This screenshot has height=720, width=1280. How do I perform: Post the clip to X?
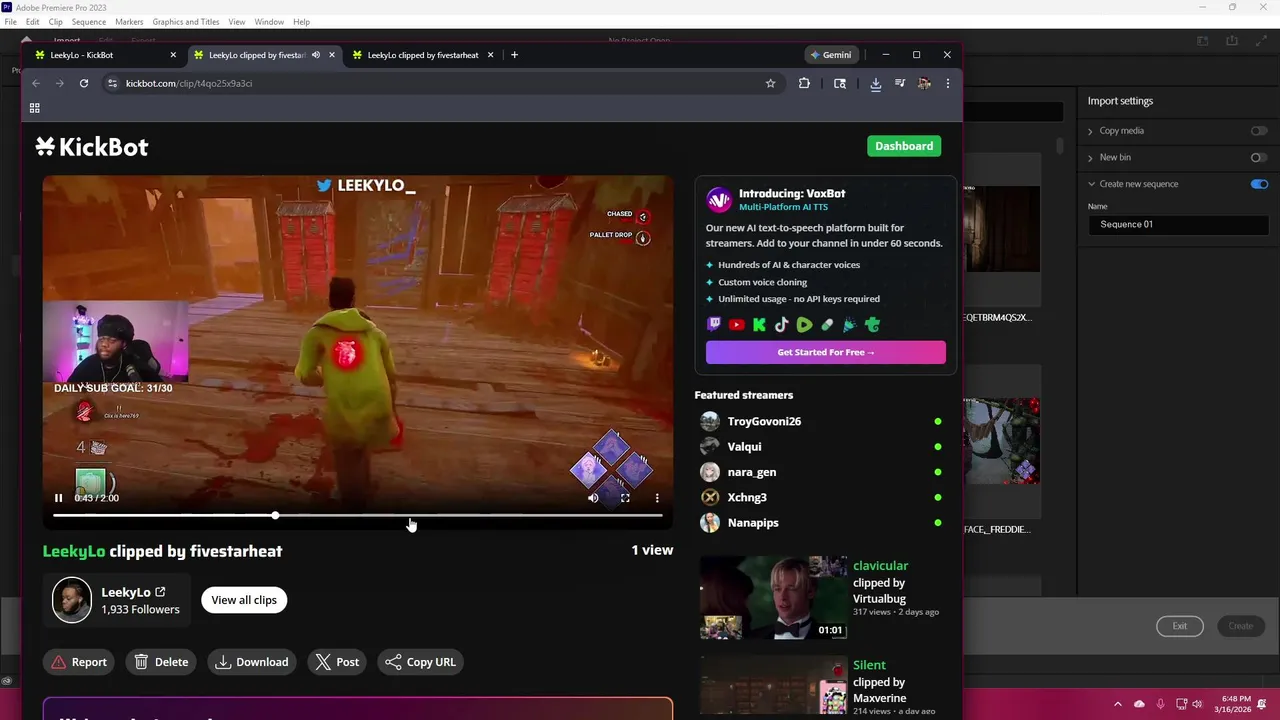click(337, 662)
